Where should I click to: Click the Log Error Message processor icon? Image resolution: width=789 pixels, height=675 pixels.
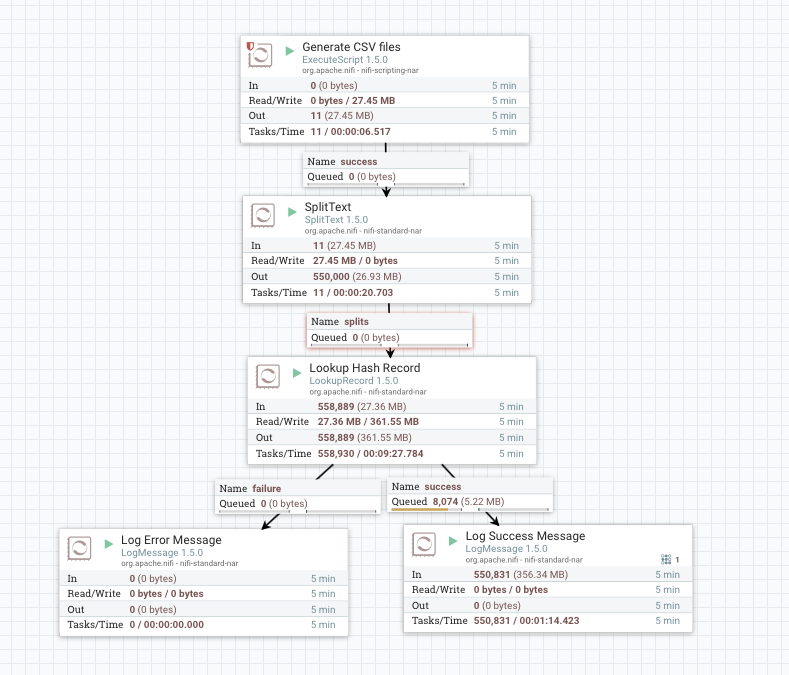click(79, 548)
